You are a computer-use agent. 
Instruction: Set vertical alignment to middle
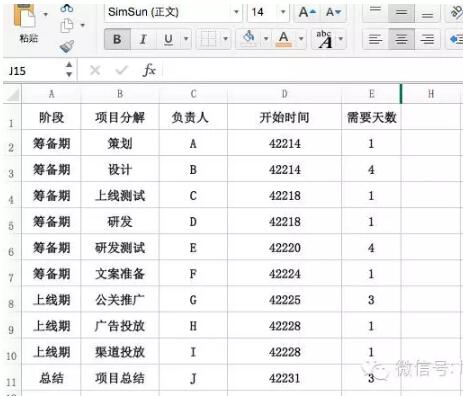[401, 13]
